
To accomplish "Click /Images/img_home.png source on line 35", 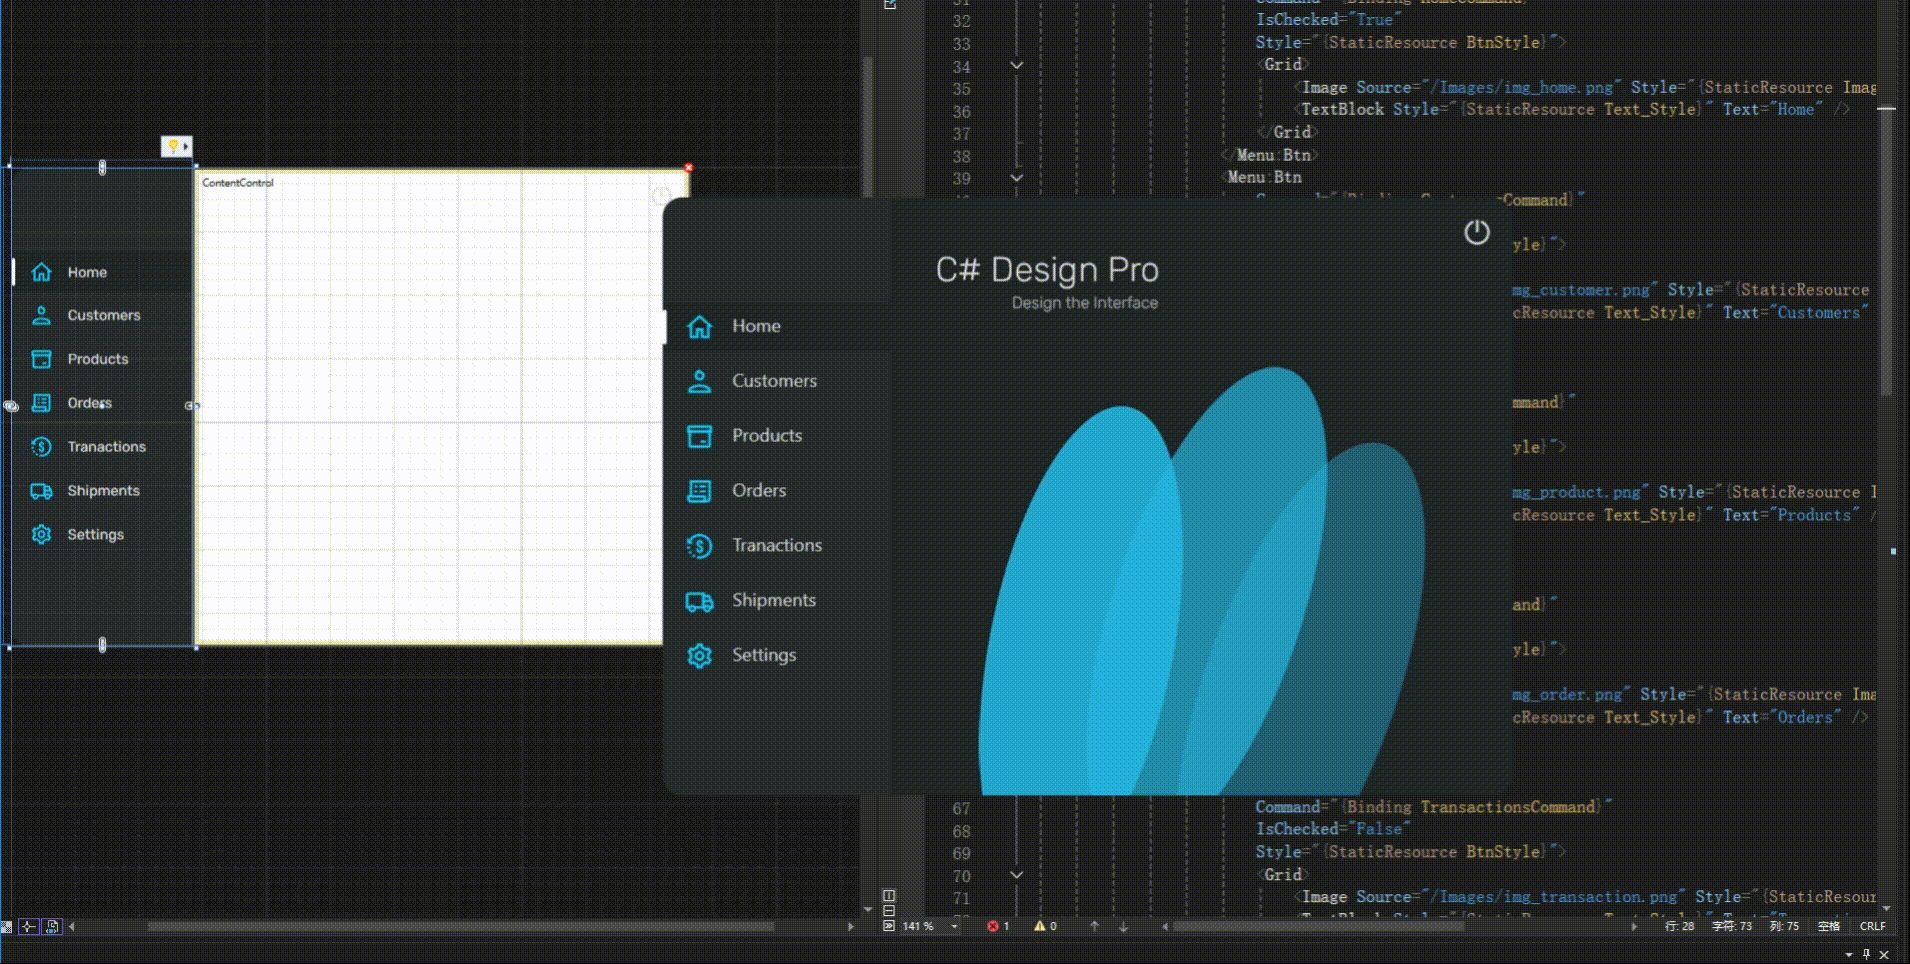I will (x=1521, y=88).
